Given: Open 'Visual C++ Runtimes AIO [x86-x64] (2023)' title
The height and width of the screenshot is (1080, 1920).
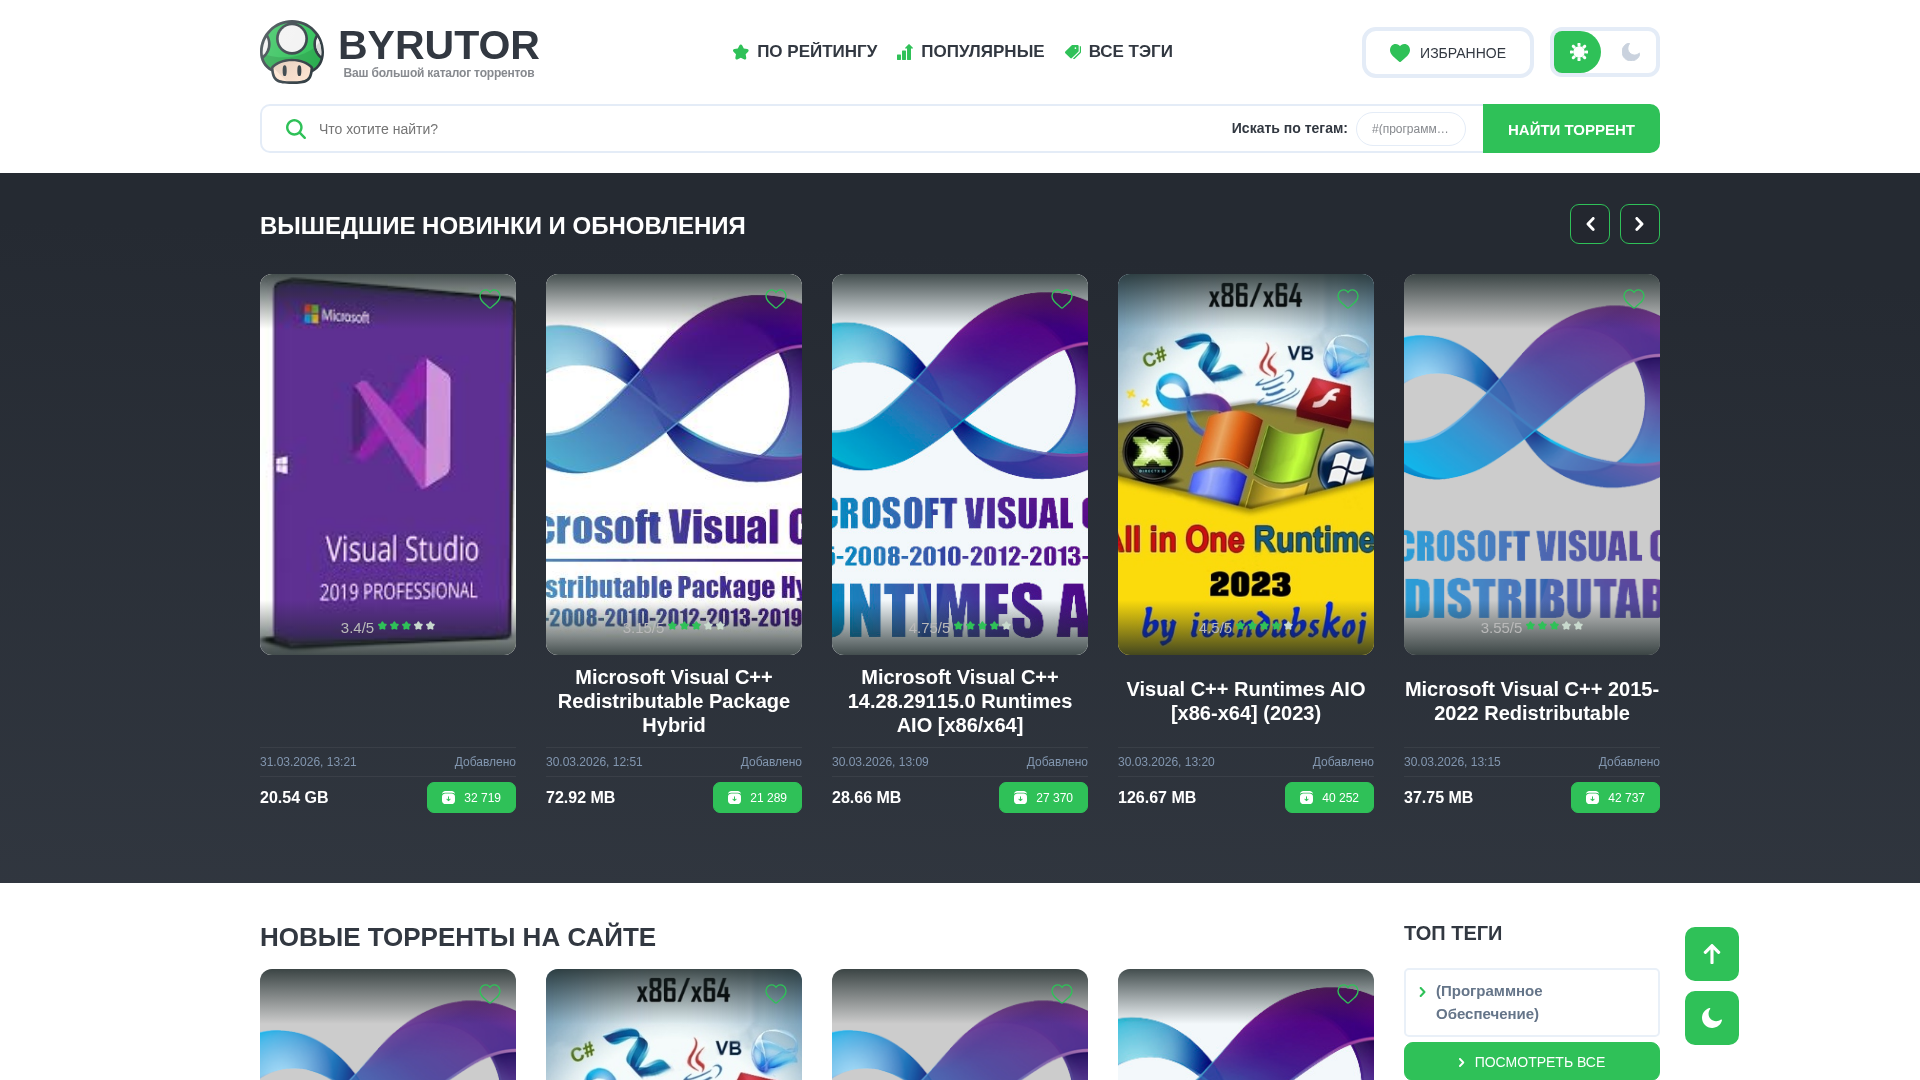Looking at the screenshot, I should (1246, 701).
